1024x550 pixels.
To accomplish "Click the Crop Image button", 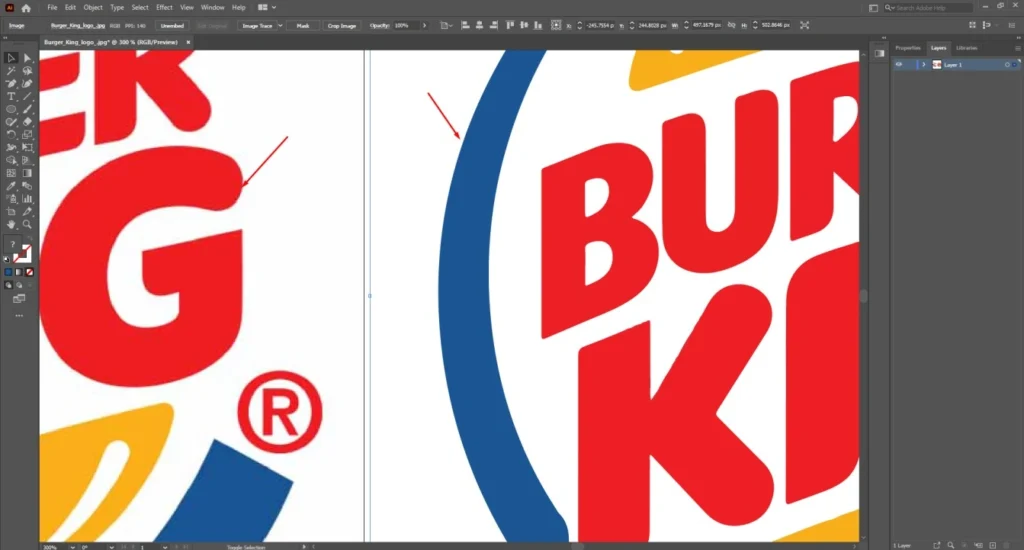I will point(342,25).
